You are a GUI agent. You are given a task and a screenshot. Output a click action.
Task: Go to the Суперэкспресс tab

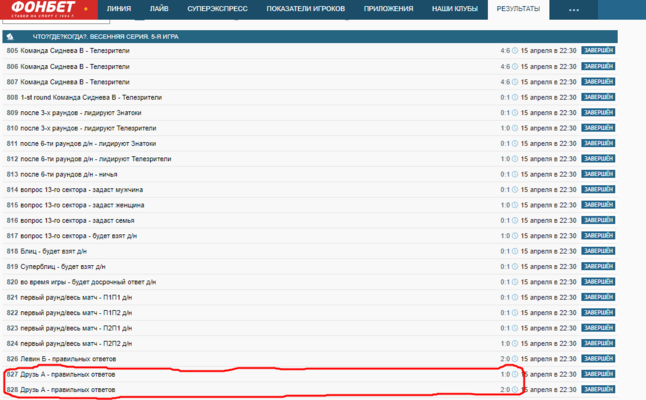click(211, 9)
